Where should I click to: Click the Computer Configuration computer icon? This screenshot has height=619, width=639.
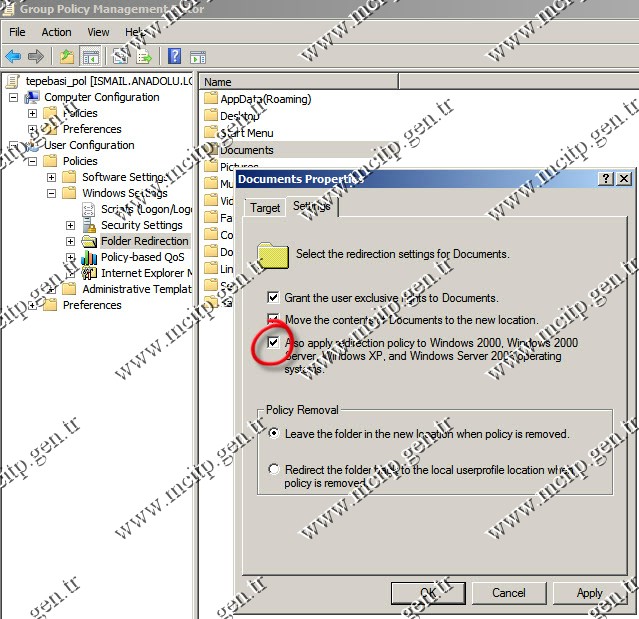tap(32, 97)
